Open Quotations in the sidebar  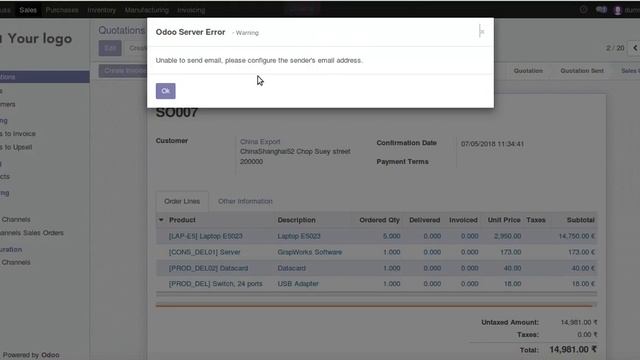(x=44, y=77)
